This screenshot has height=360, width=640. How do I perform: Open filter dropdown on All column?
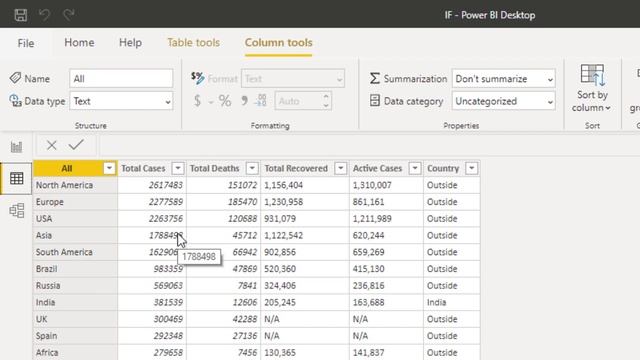tap(109, 168)
